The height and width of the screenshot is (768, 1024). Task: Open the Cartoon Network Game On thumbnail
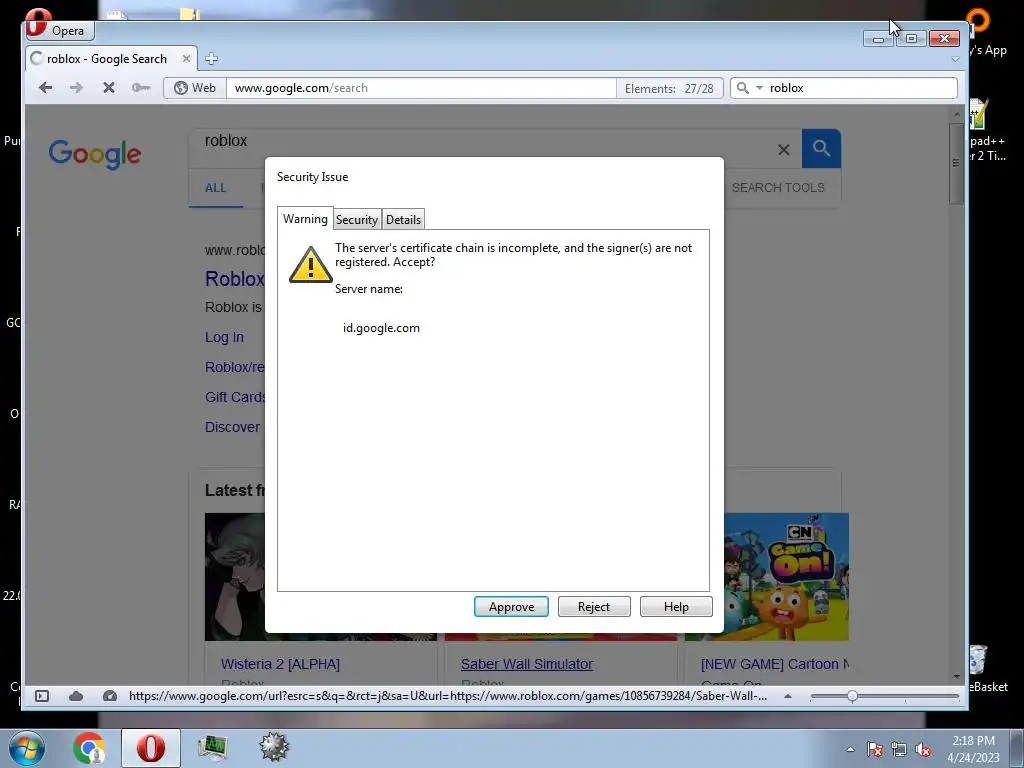click(x=786, y=577)
